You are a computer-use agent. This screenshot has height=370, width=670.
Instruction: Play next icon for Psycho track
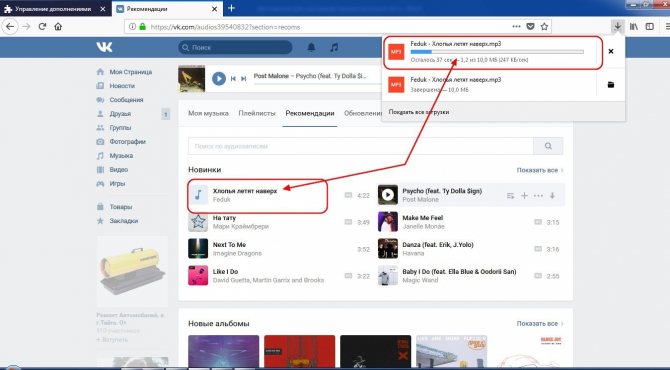(510, 196)
